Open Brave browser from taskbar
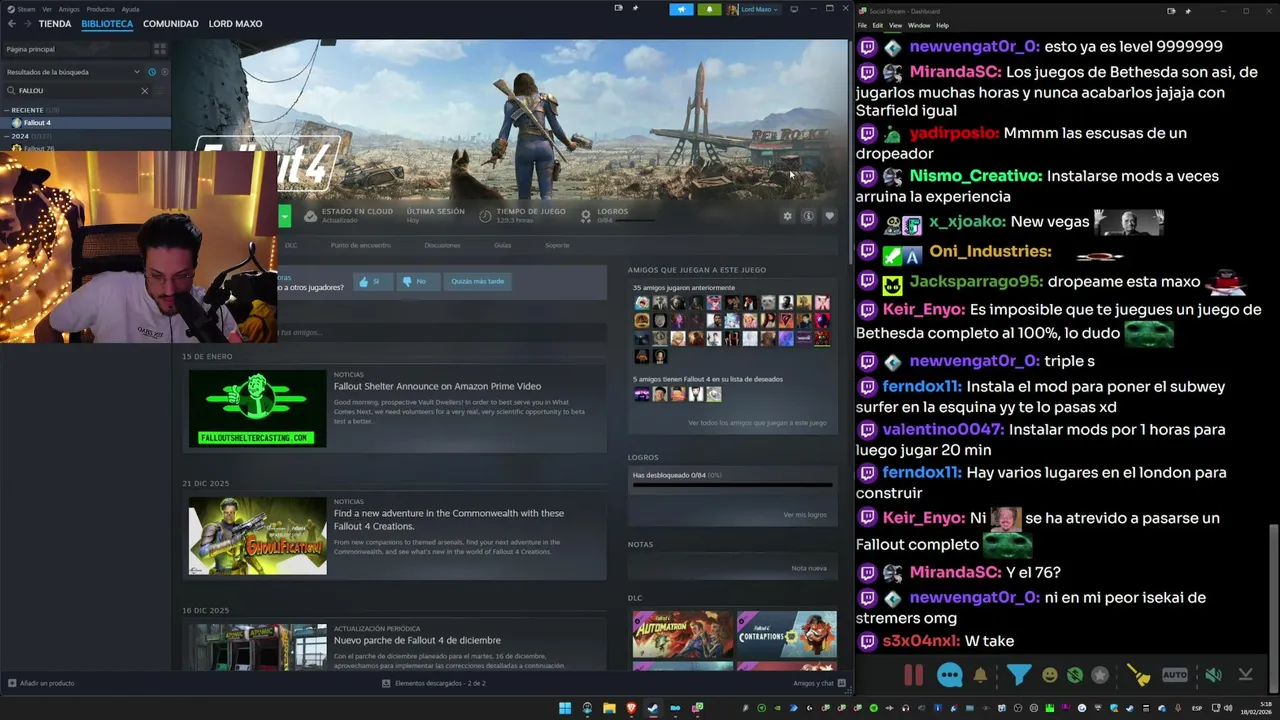The width and height of the screenshot is (1280, 720). click(x=631, y=708)
